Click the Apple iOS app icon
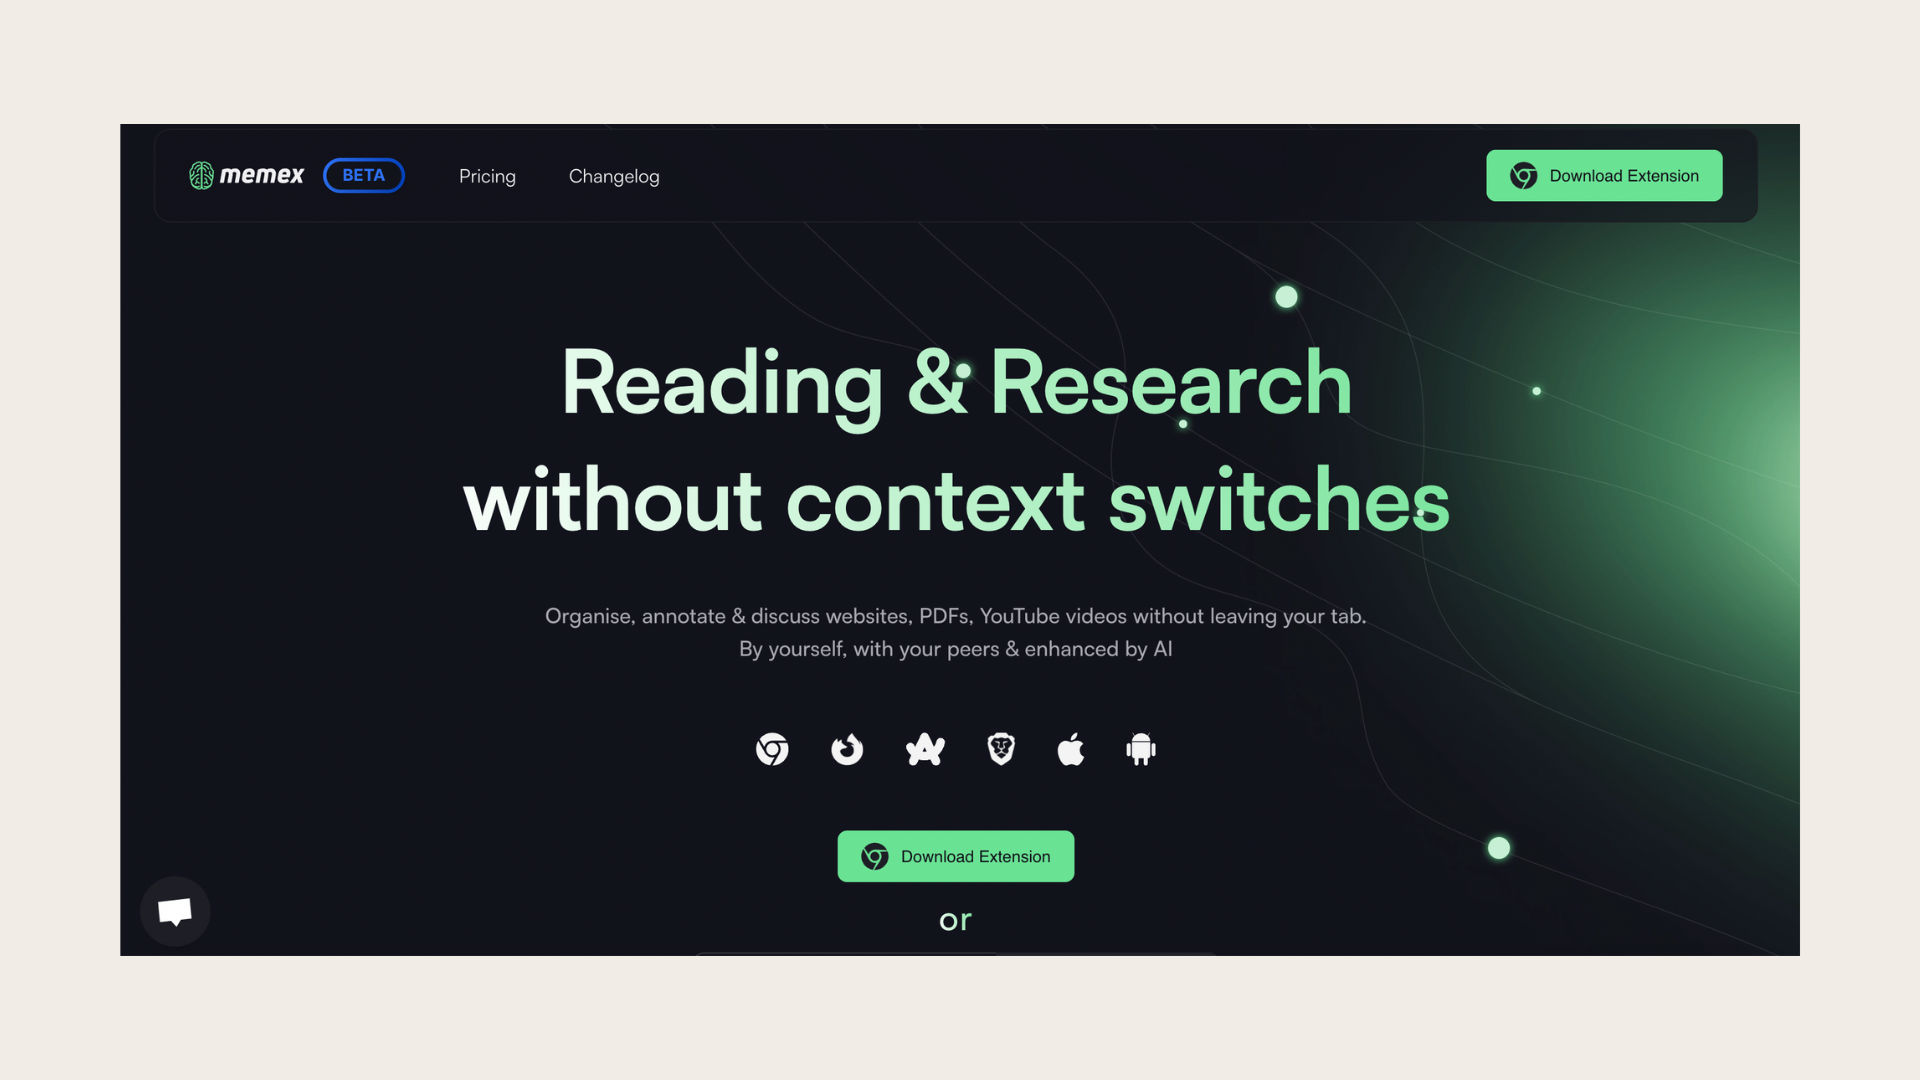This screenshot has height=1080, width=1920. coord(1071,749)
